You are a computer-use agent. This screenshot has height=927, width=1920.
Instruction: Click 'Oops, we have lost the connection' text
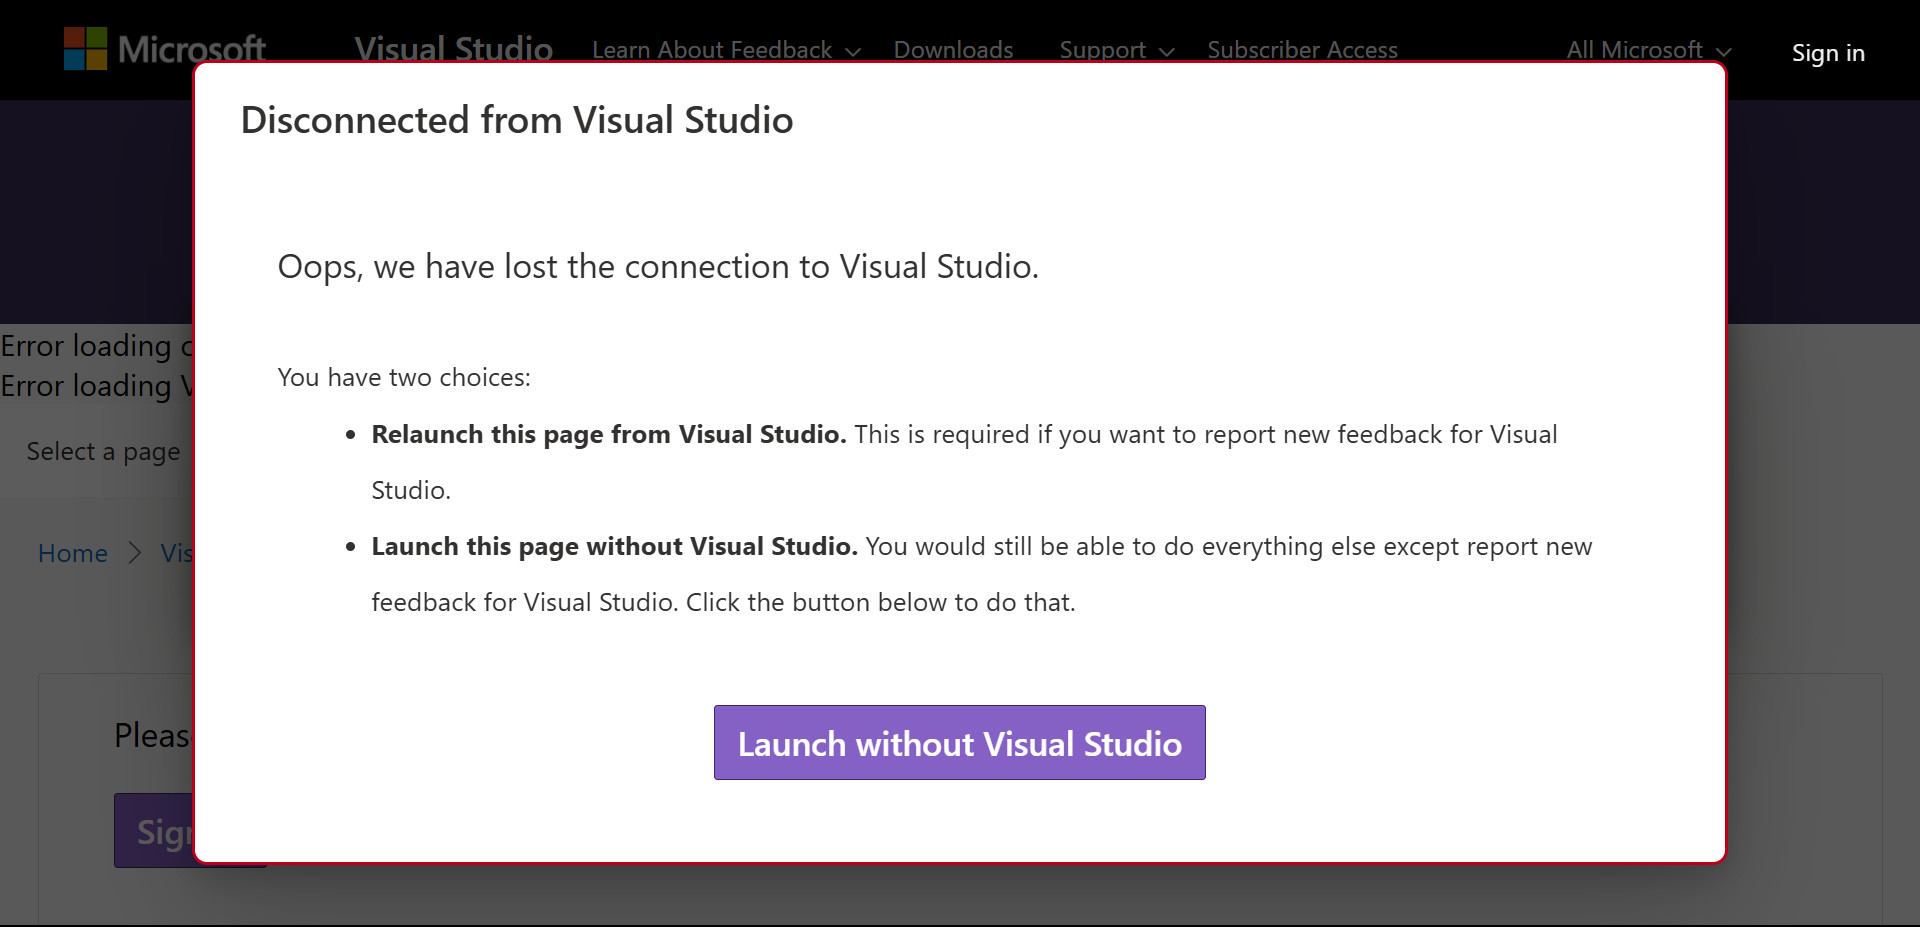(x=658, y=267)
